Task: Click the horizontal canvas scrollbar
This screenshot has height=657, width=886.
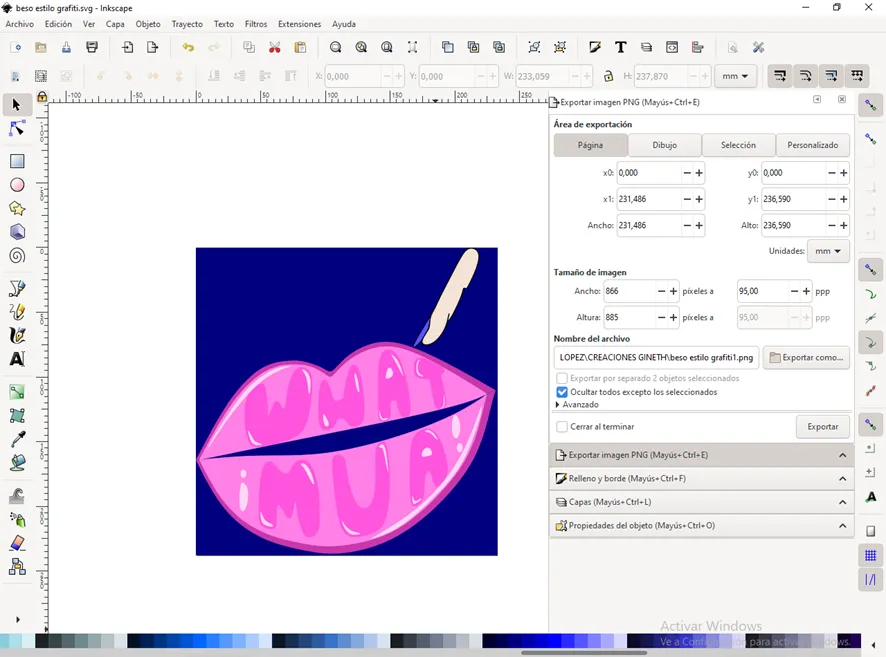Action: tap(584, 653)
